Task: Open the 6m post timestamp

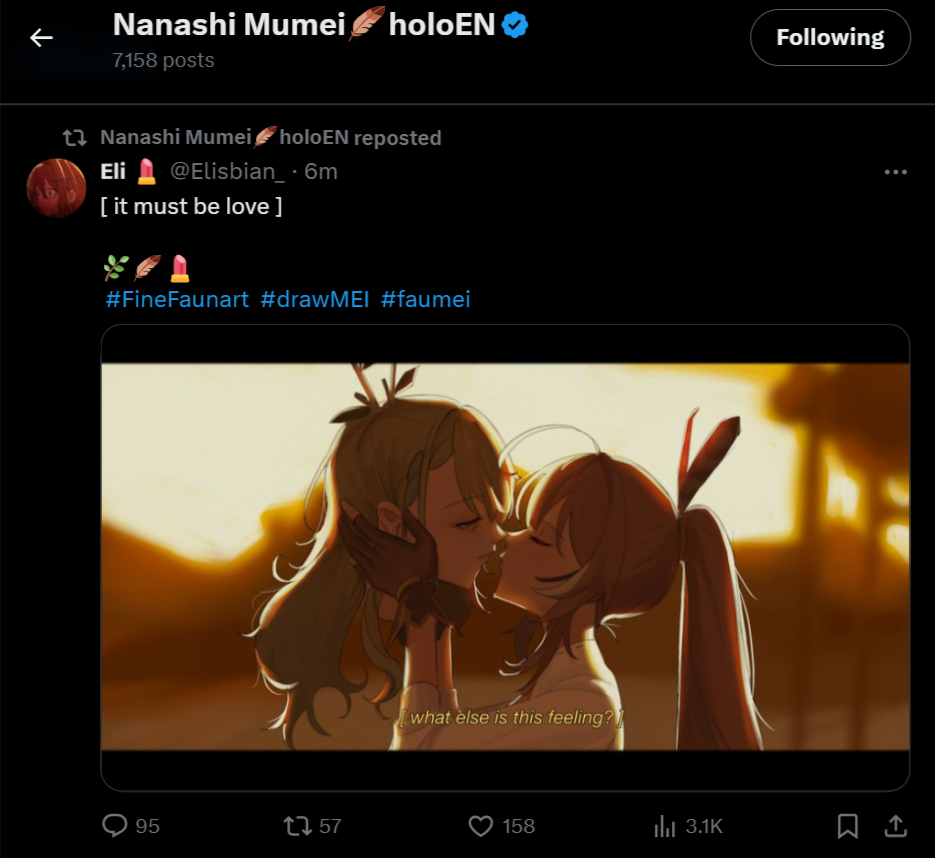Action: (321, 172)
